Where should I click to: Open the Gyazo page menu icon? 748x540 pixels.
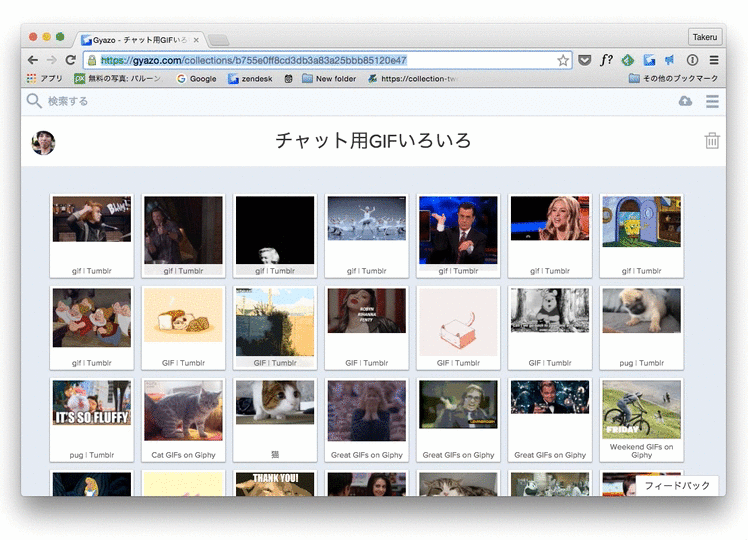(712, 101)
